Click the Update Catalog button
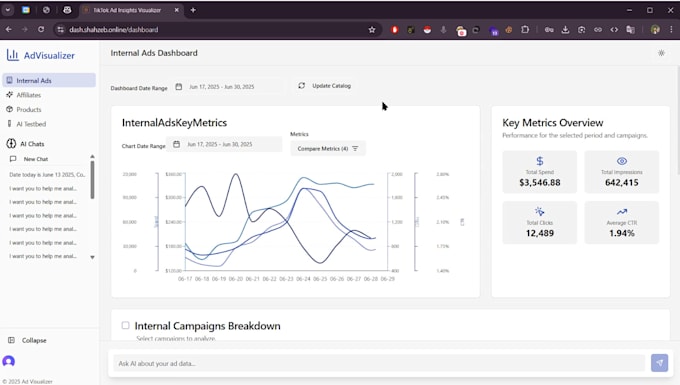The width and height of the screenshot is (680, 385). (x=325, y=86)
